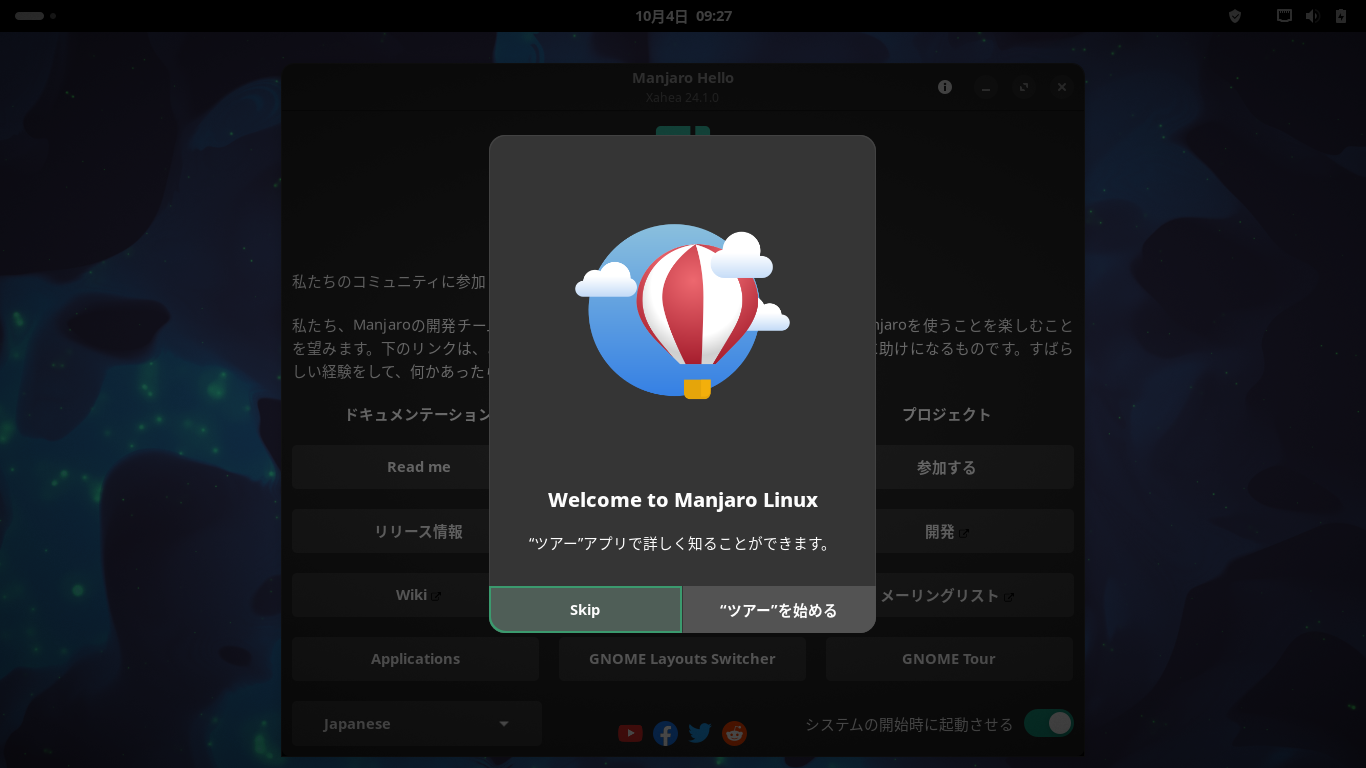
Task: Minimize the Manjaro Hello window
Action: pyautogui.click(x=985, y=87)
